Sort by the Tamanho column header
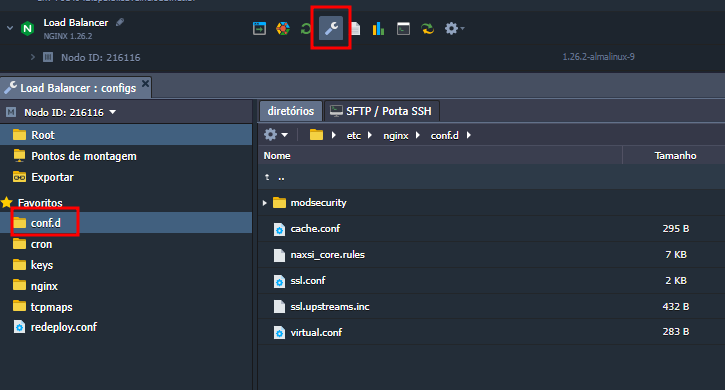725x390 pixels. click(674, 155)
